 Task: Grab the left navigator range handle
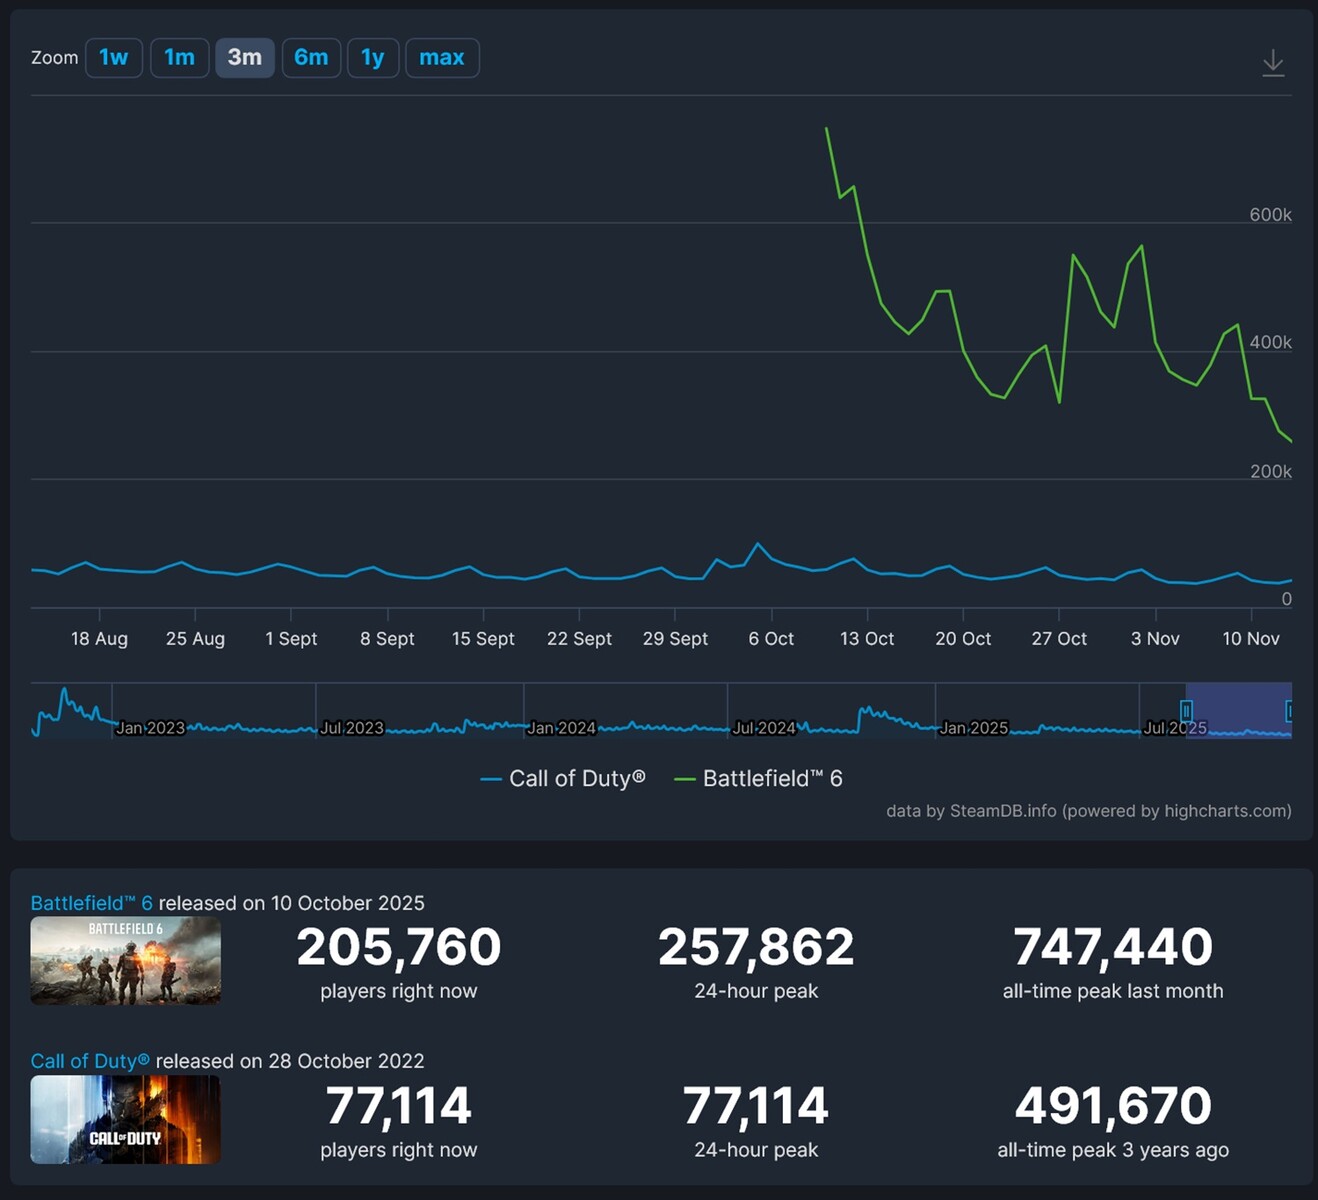[1186, 711]
